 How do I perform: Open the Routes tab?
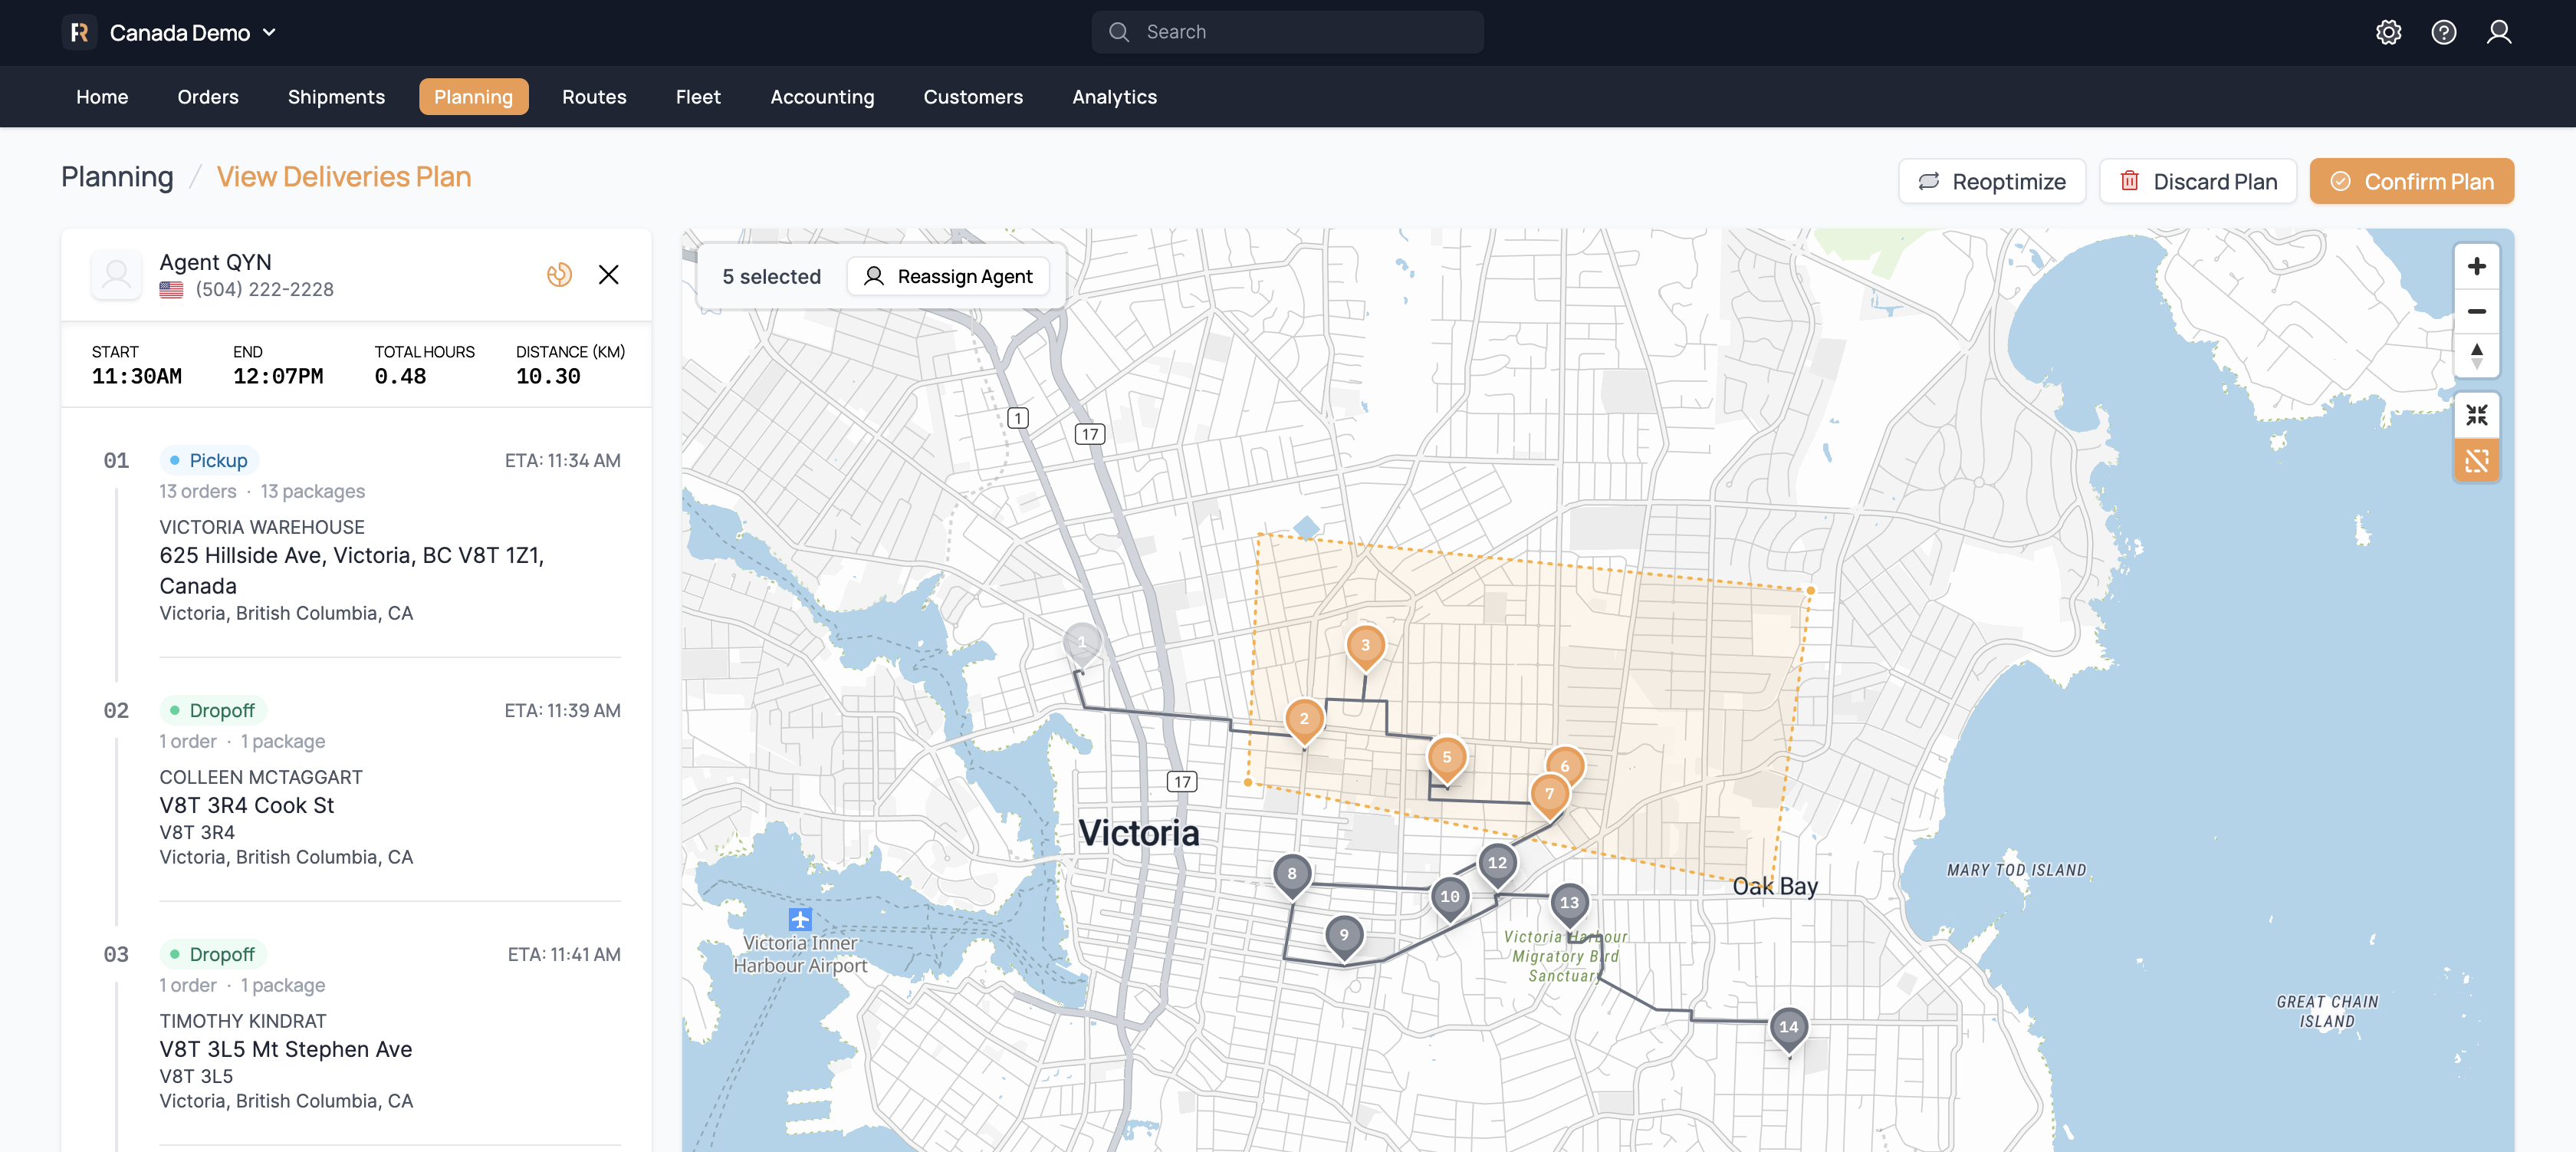pos(594,97)
